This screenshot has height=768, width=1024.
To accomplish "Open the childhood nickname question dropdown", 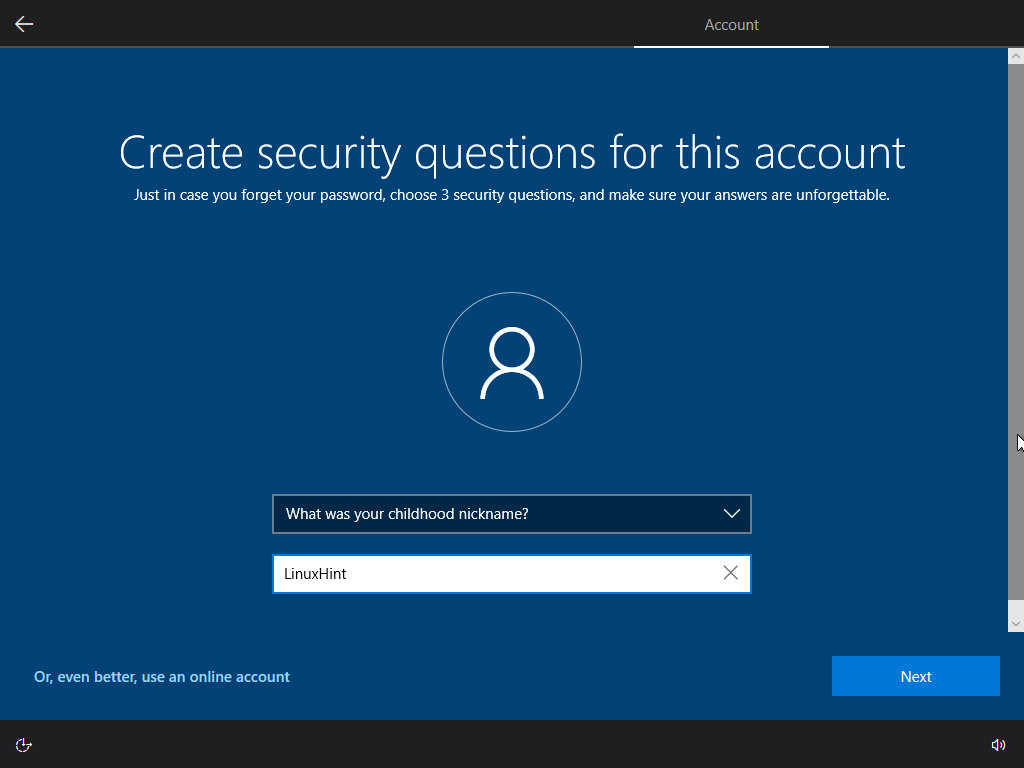I will point(512,514).
